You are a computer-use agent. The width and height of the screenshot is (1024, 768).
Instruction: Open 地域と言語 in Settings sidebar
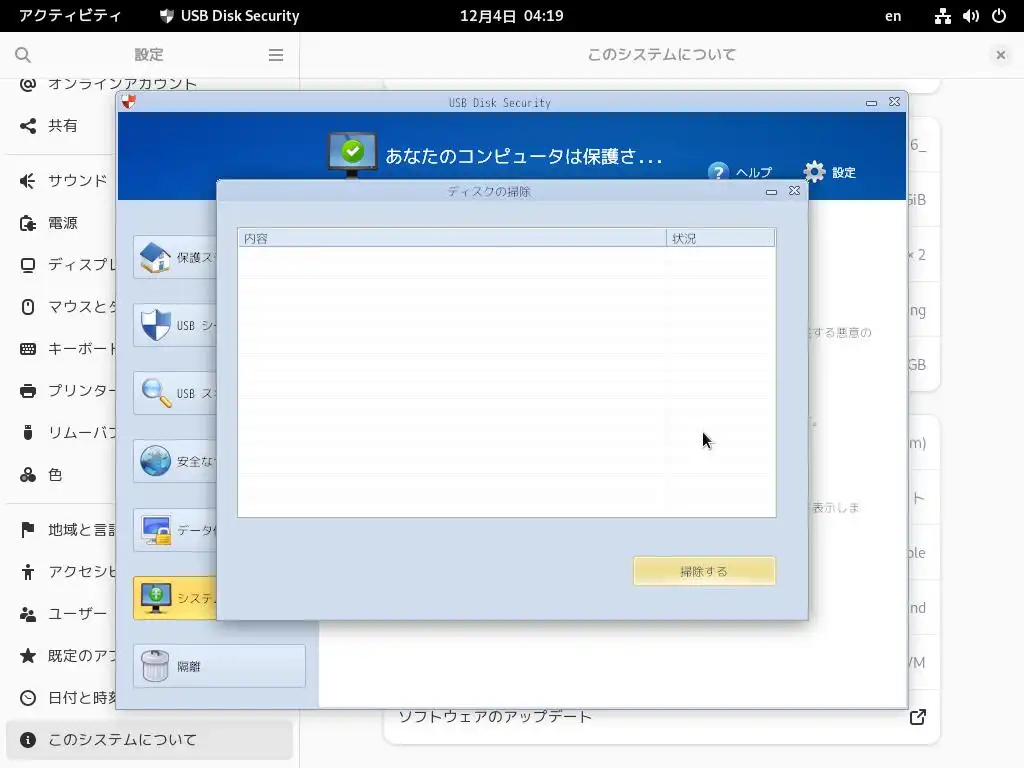(62, 530)
